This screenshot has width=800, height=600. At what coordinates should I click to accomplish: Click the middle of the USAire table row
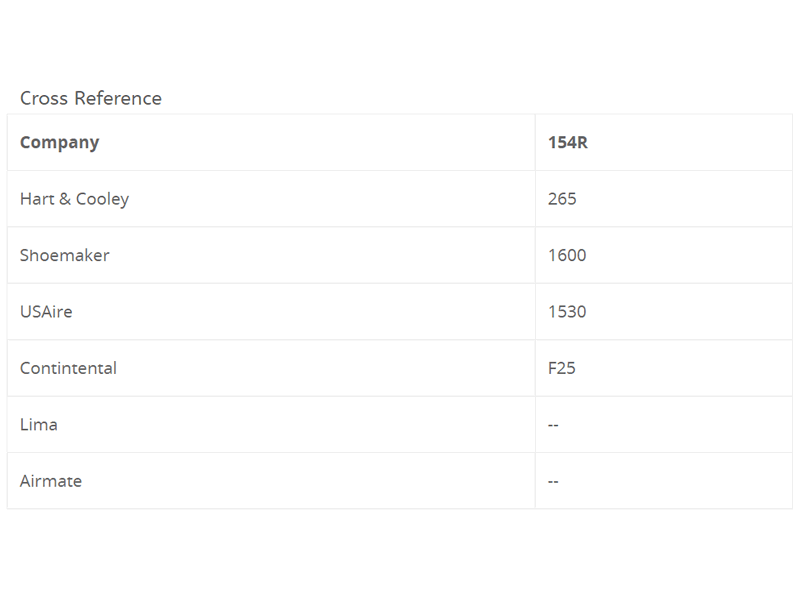pos(400,311)
